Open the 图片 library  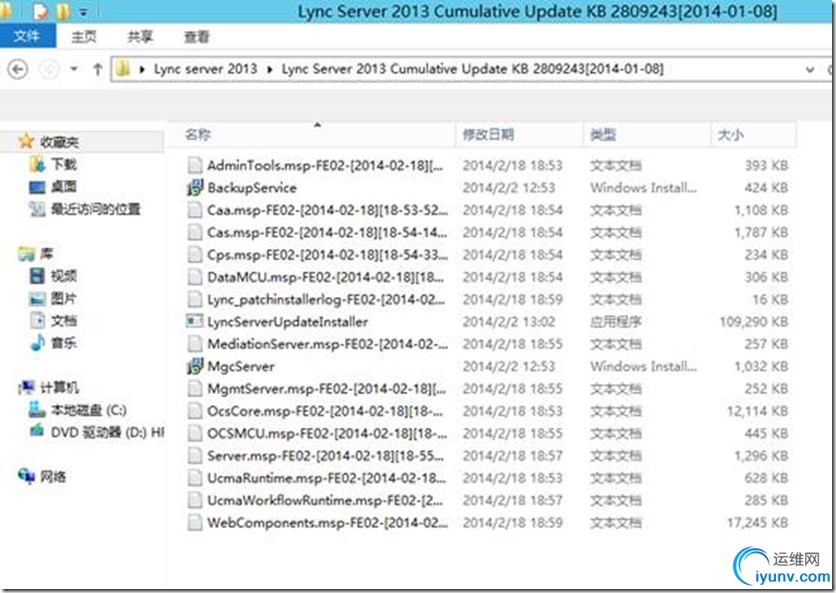pos(63,298)
